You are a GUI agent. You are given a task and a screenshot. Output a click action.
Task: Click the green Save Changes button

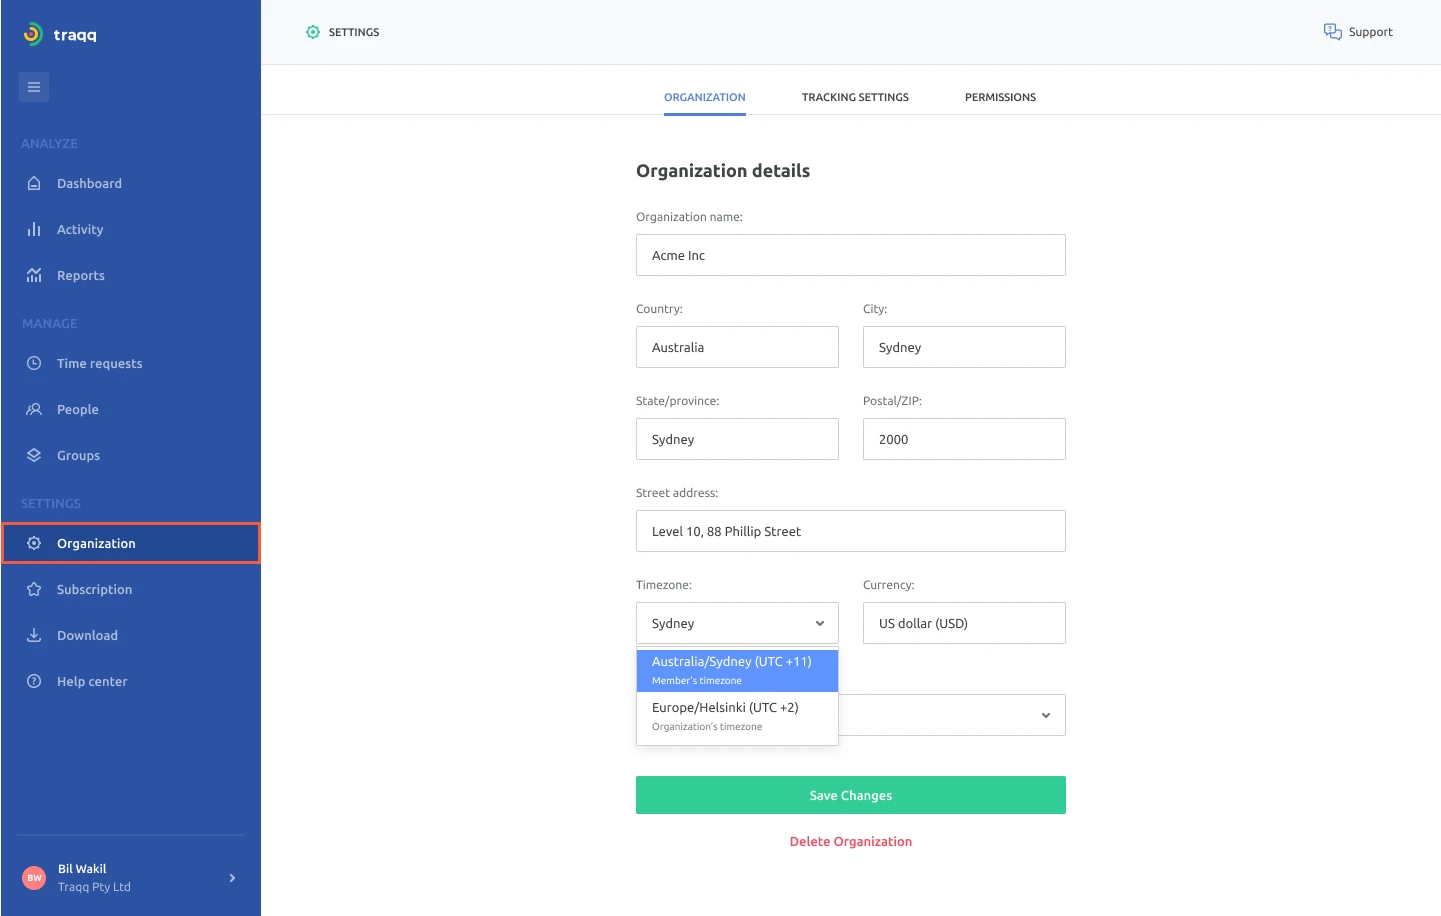point(851,795)
